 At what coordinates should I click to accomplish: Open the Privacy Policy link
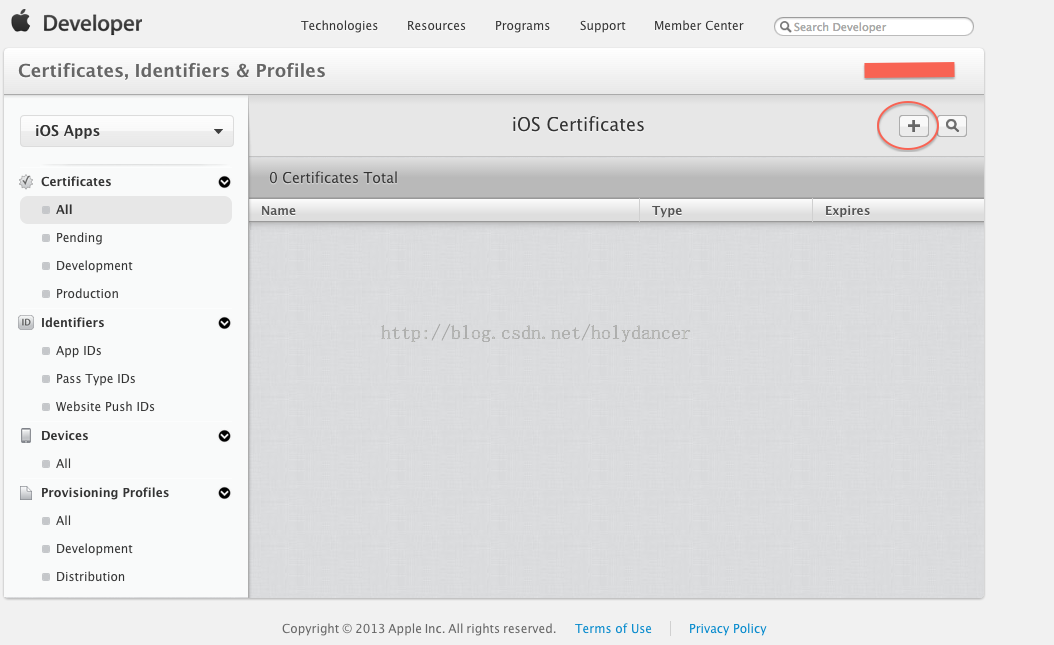[x=727, y=628]
